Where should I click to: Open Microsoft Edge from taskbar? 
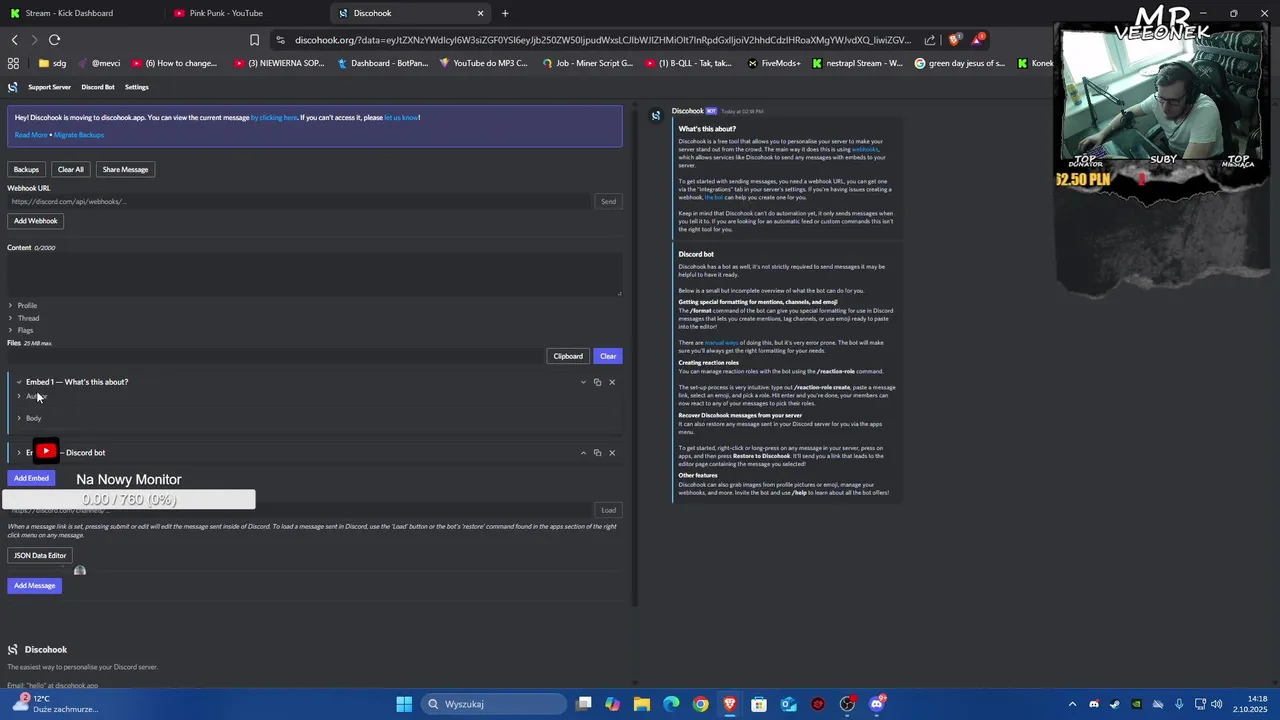point(671,704)
